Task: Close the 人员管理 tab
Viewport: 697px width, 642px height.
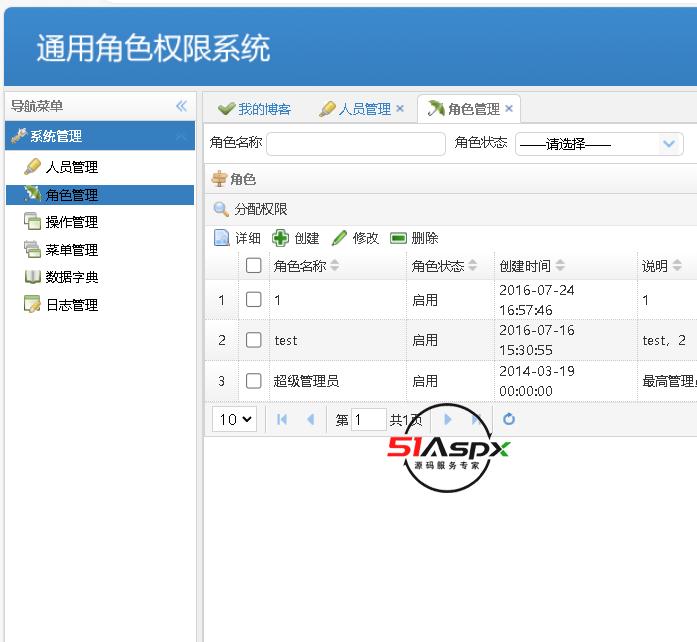Action: pyautogui.click(x=400, y=108)
